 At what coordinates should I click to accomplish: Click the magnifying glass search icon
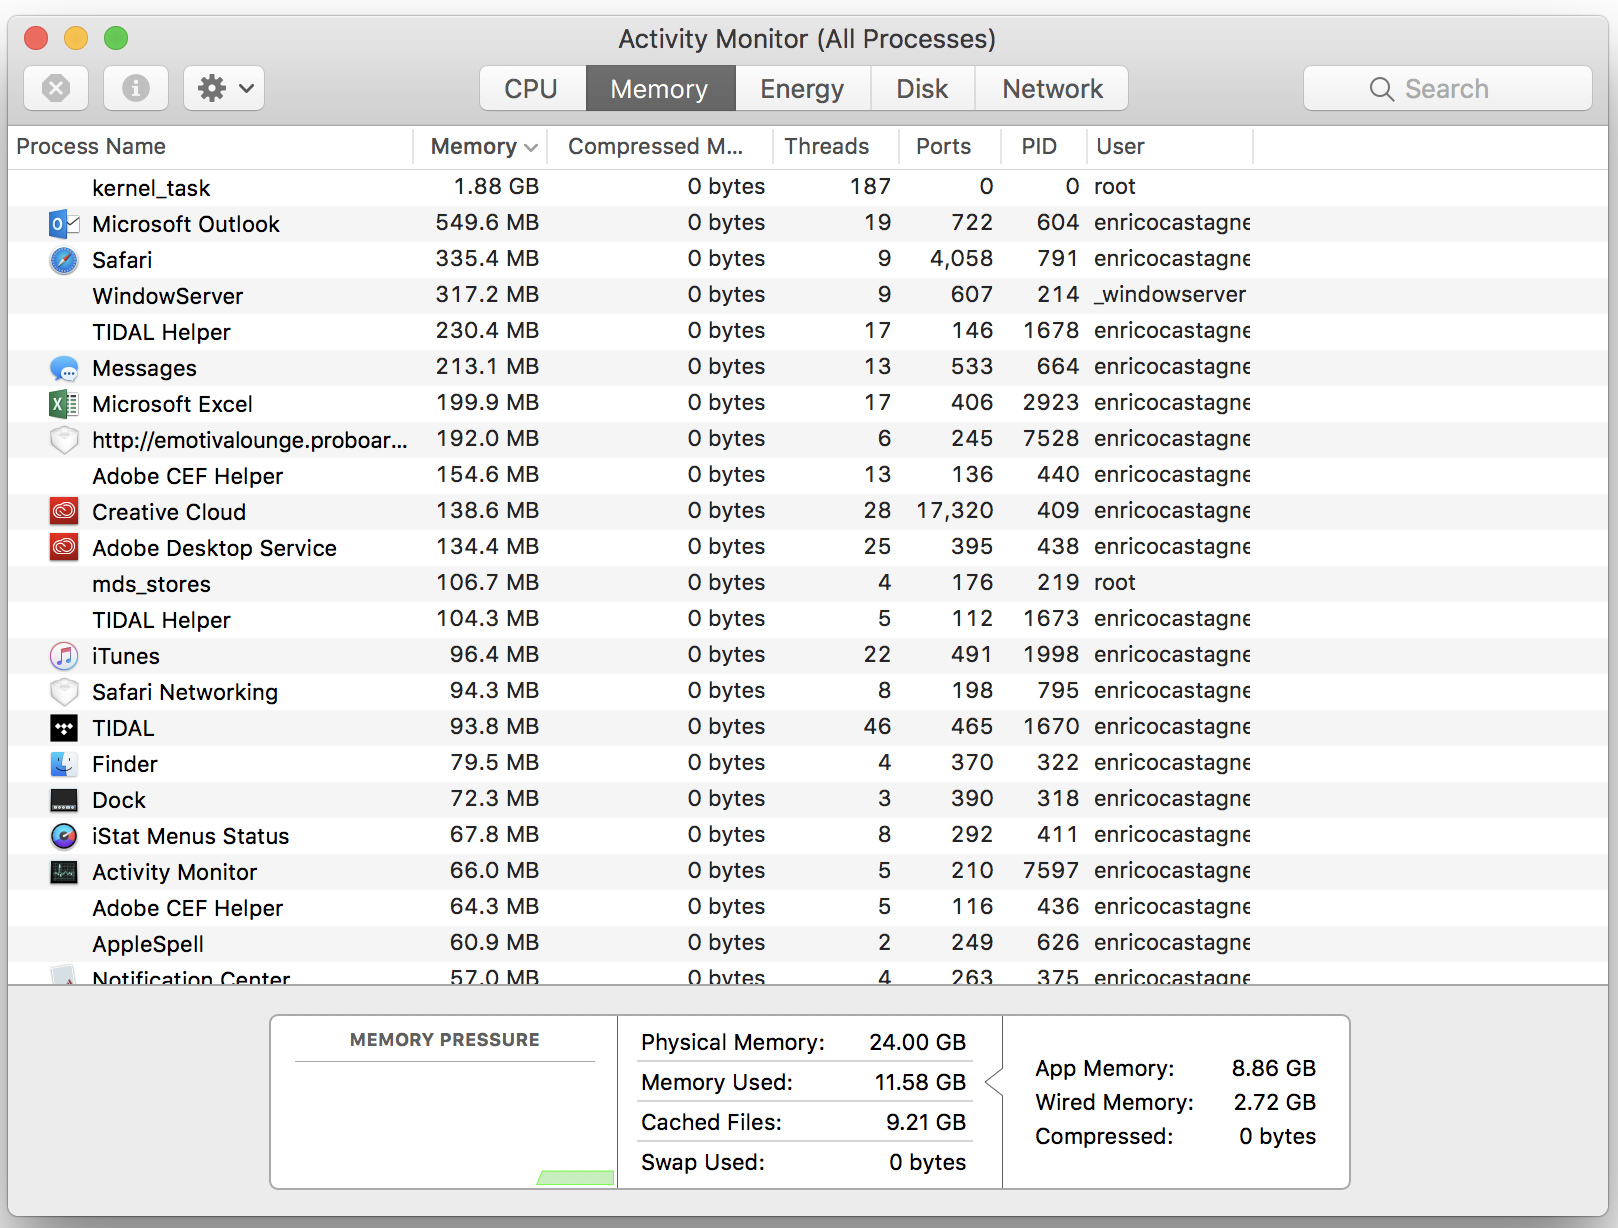[x=1382, y=89]
